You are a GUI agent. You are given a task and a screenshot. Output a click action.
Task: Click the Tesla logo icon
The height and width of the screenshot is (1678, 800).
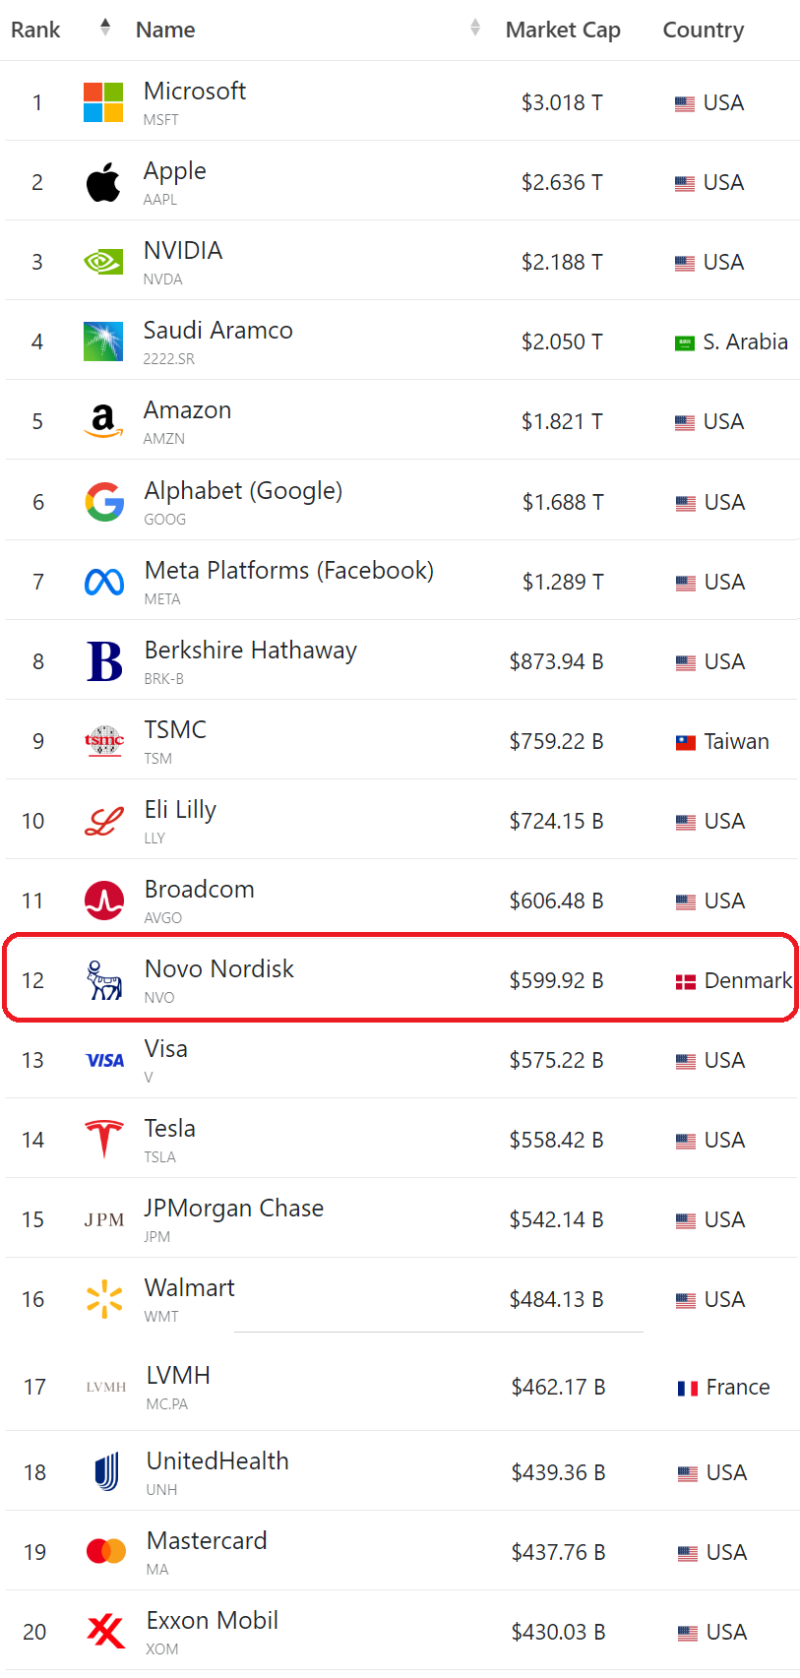104,1140
